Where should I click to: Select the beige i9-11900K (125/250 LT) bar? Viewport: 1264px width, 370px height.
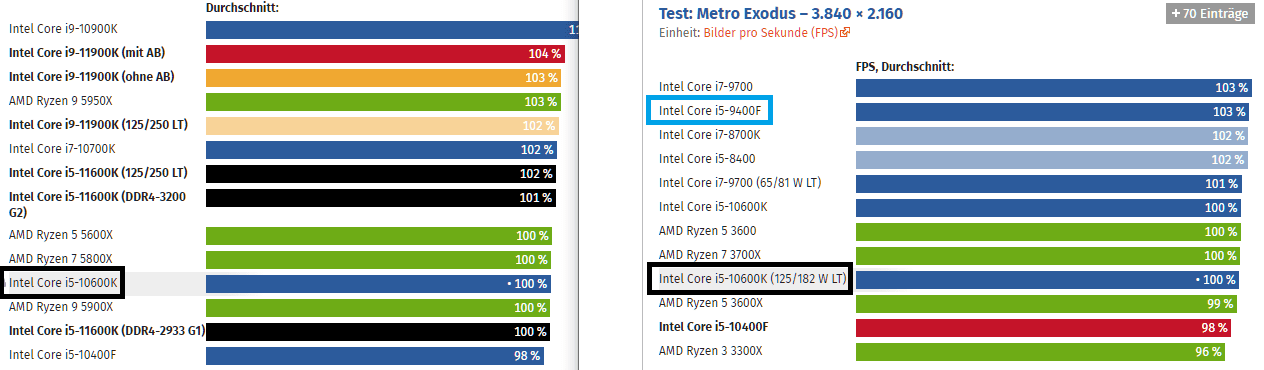382,126
